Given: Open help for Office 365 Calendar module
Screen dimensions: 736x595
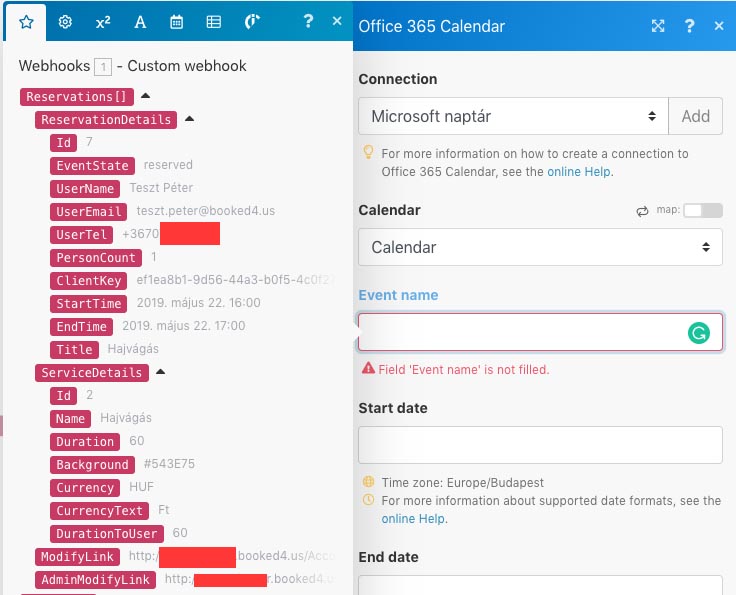Looking at the screenshot, I should 689,26.
